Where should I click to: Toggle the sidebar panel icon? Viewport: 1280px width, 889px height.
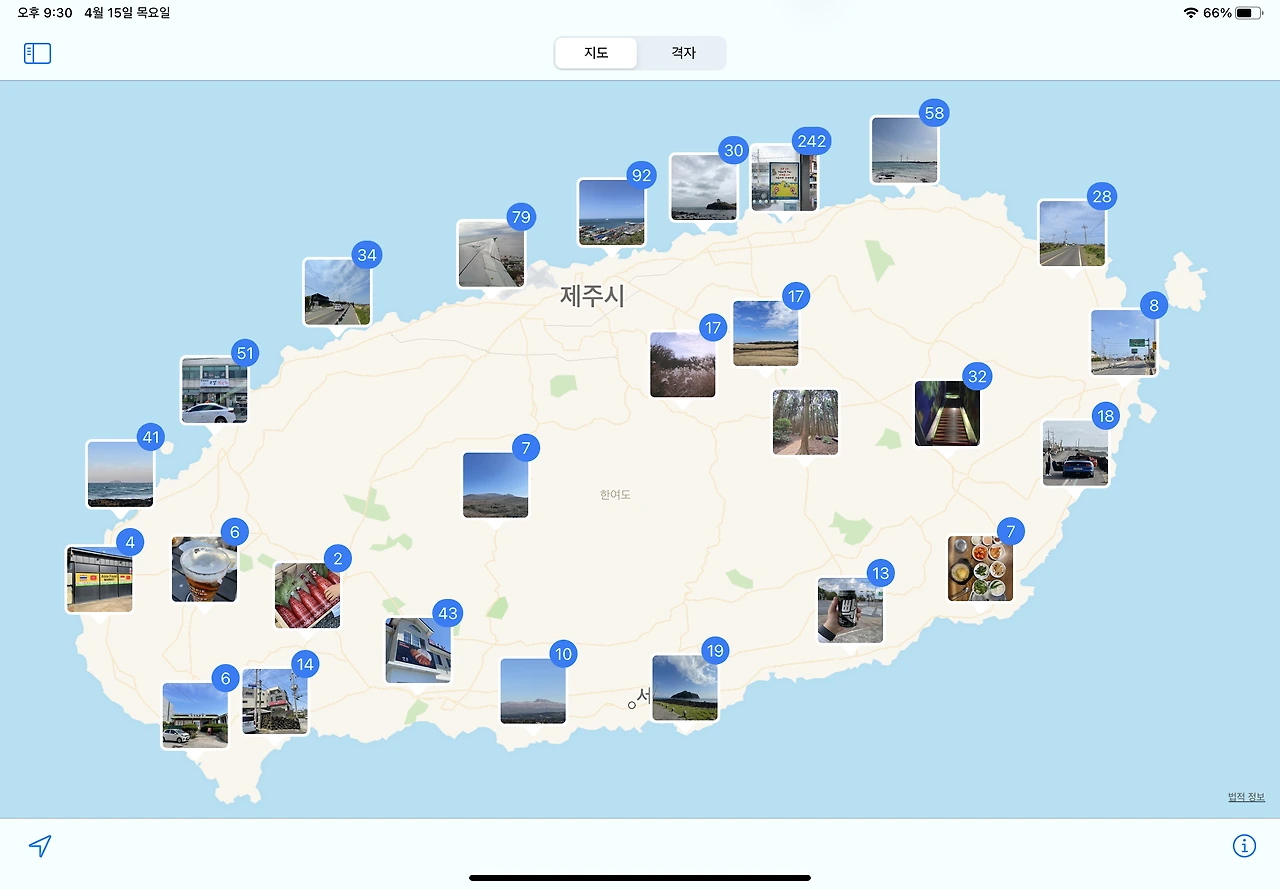tap(37, 53)
